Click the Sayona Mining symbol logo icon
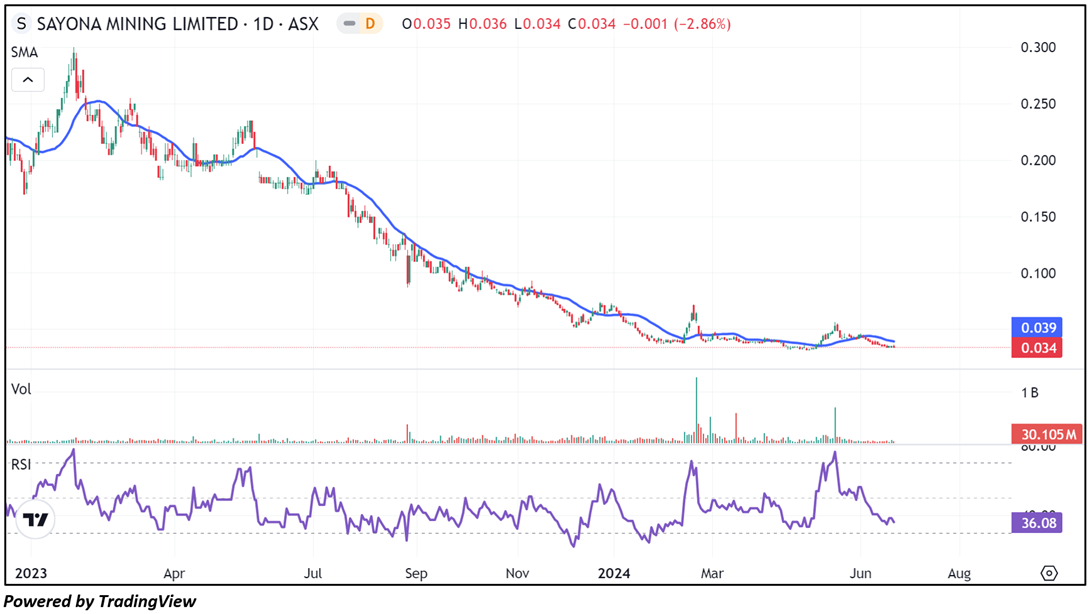1090x614 pixels. tap(22, 24)
